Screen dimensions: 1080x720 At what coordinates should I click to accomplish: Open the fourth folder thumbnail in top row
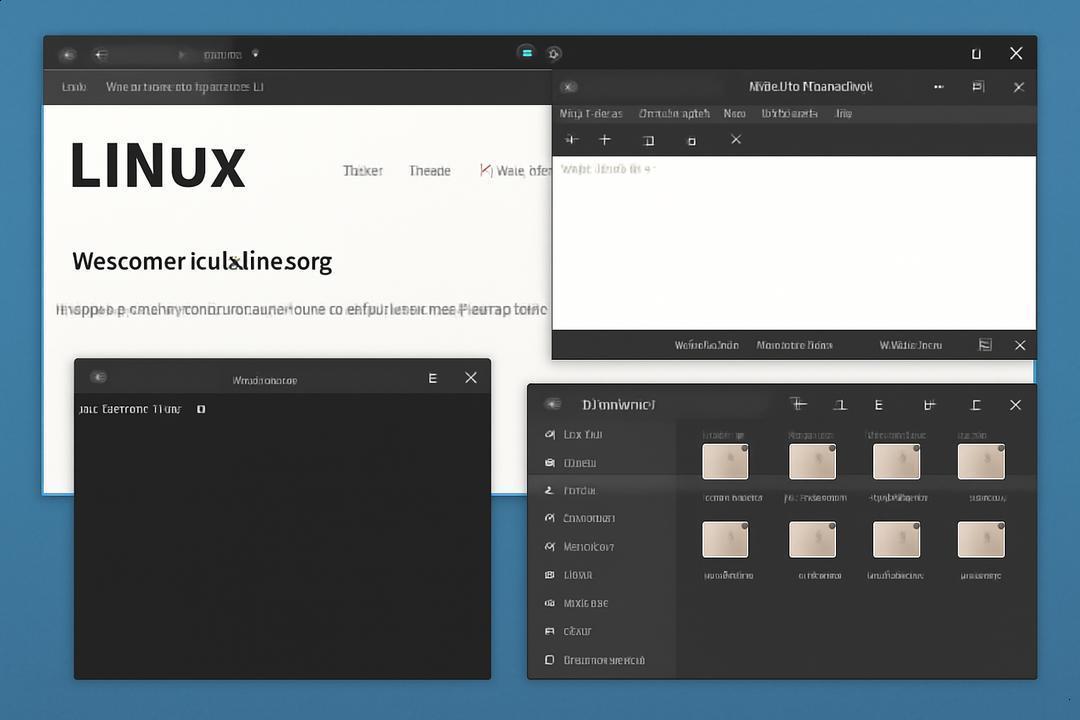[981, 462]
